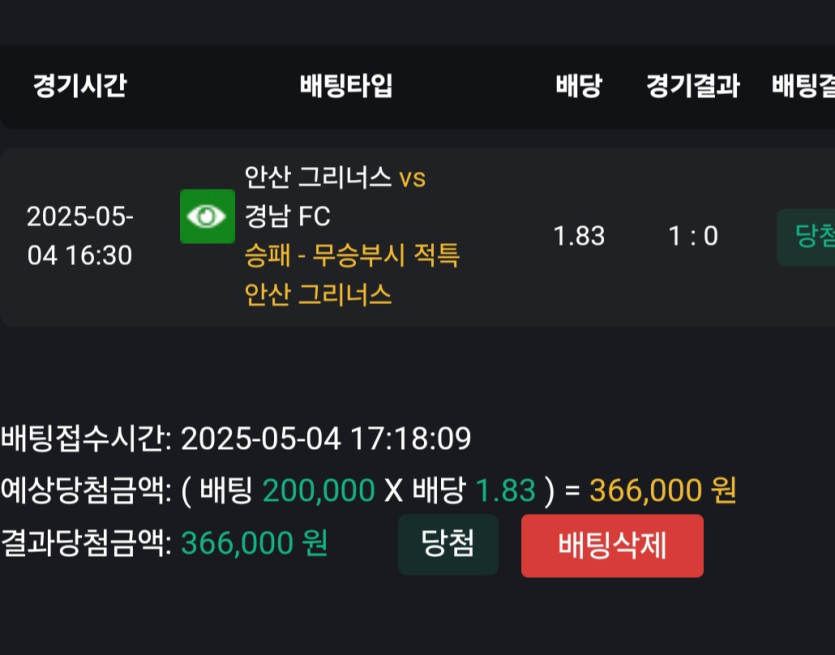Click the 승패 - 무승부시 적특 bet type text
Viewport: 835px width, 655px height.
[x=352, y=255]
